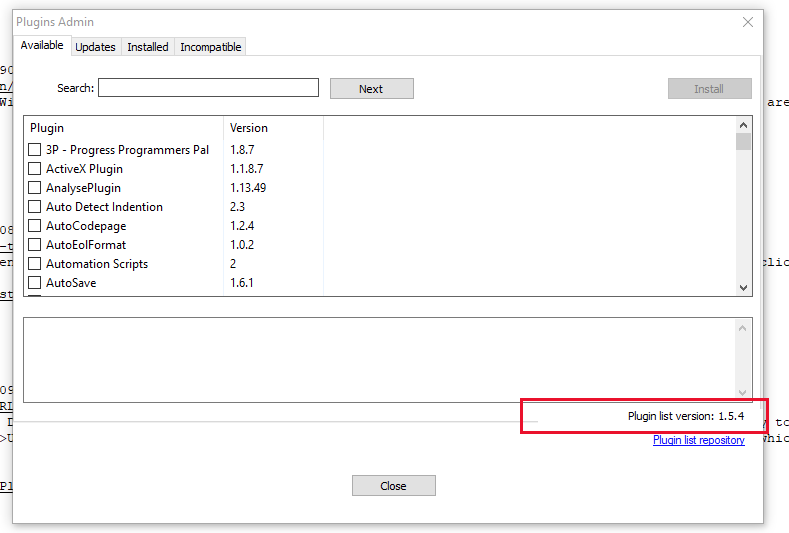Open the Incompatible tab
The image size is (789, 533).
[210, 47]
